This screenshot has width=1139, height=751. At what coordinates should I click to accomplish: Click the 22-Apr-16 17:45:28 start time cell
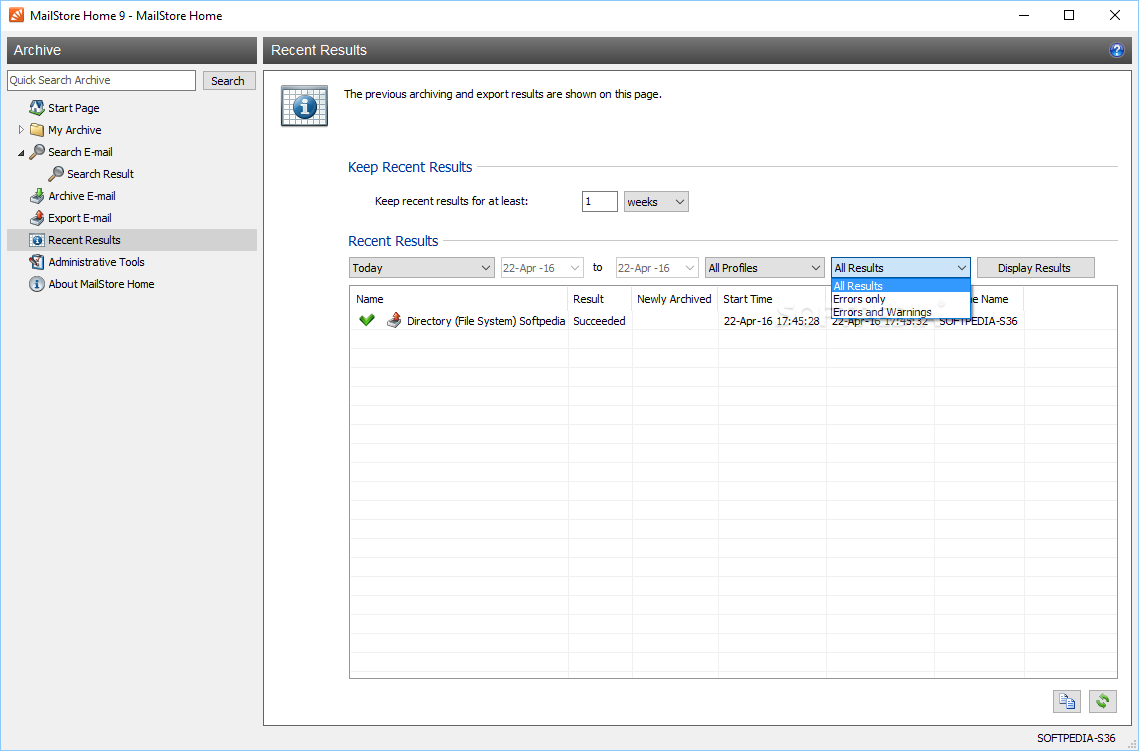771,321
